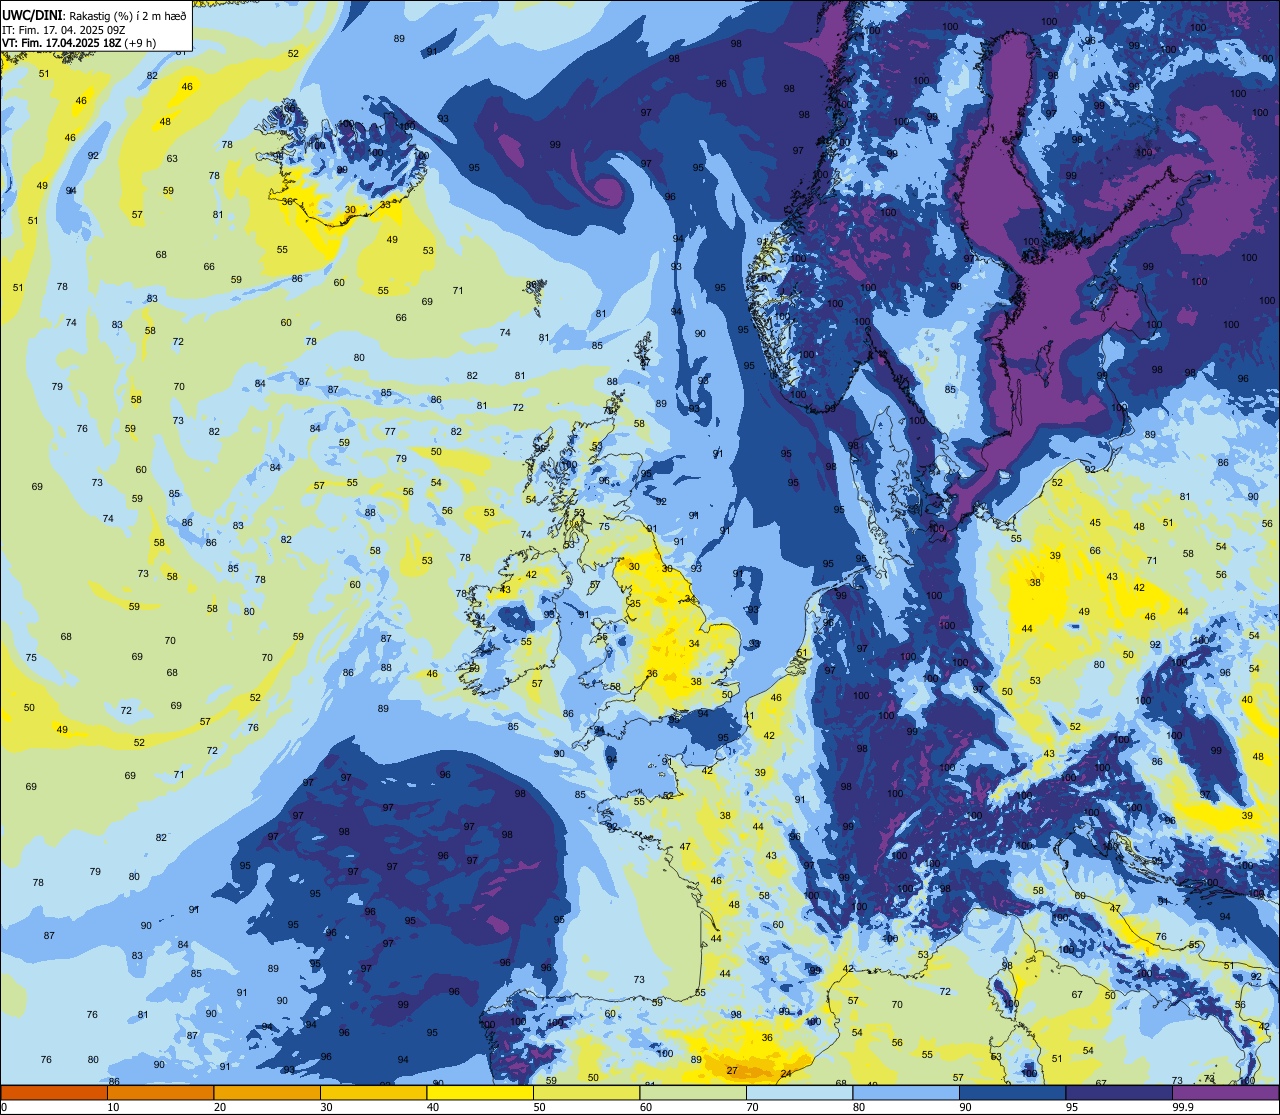This screenshot has width=1280, height=1115.
Task: Click 'Rakastig (%) í 2 m hæð' header text
Action: coord(128,15)
